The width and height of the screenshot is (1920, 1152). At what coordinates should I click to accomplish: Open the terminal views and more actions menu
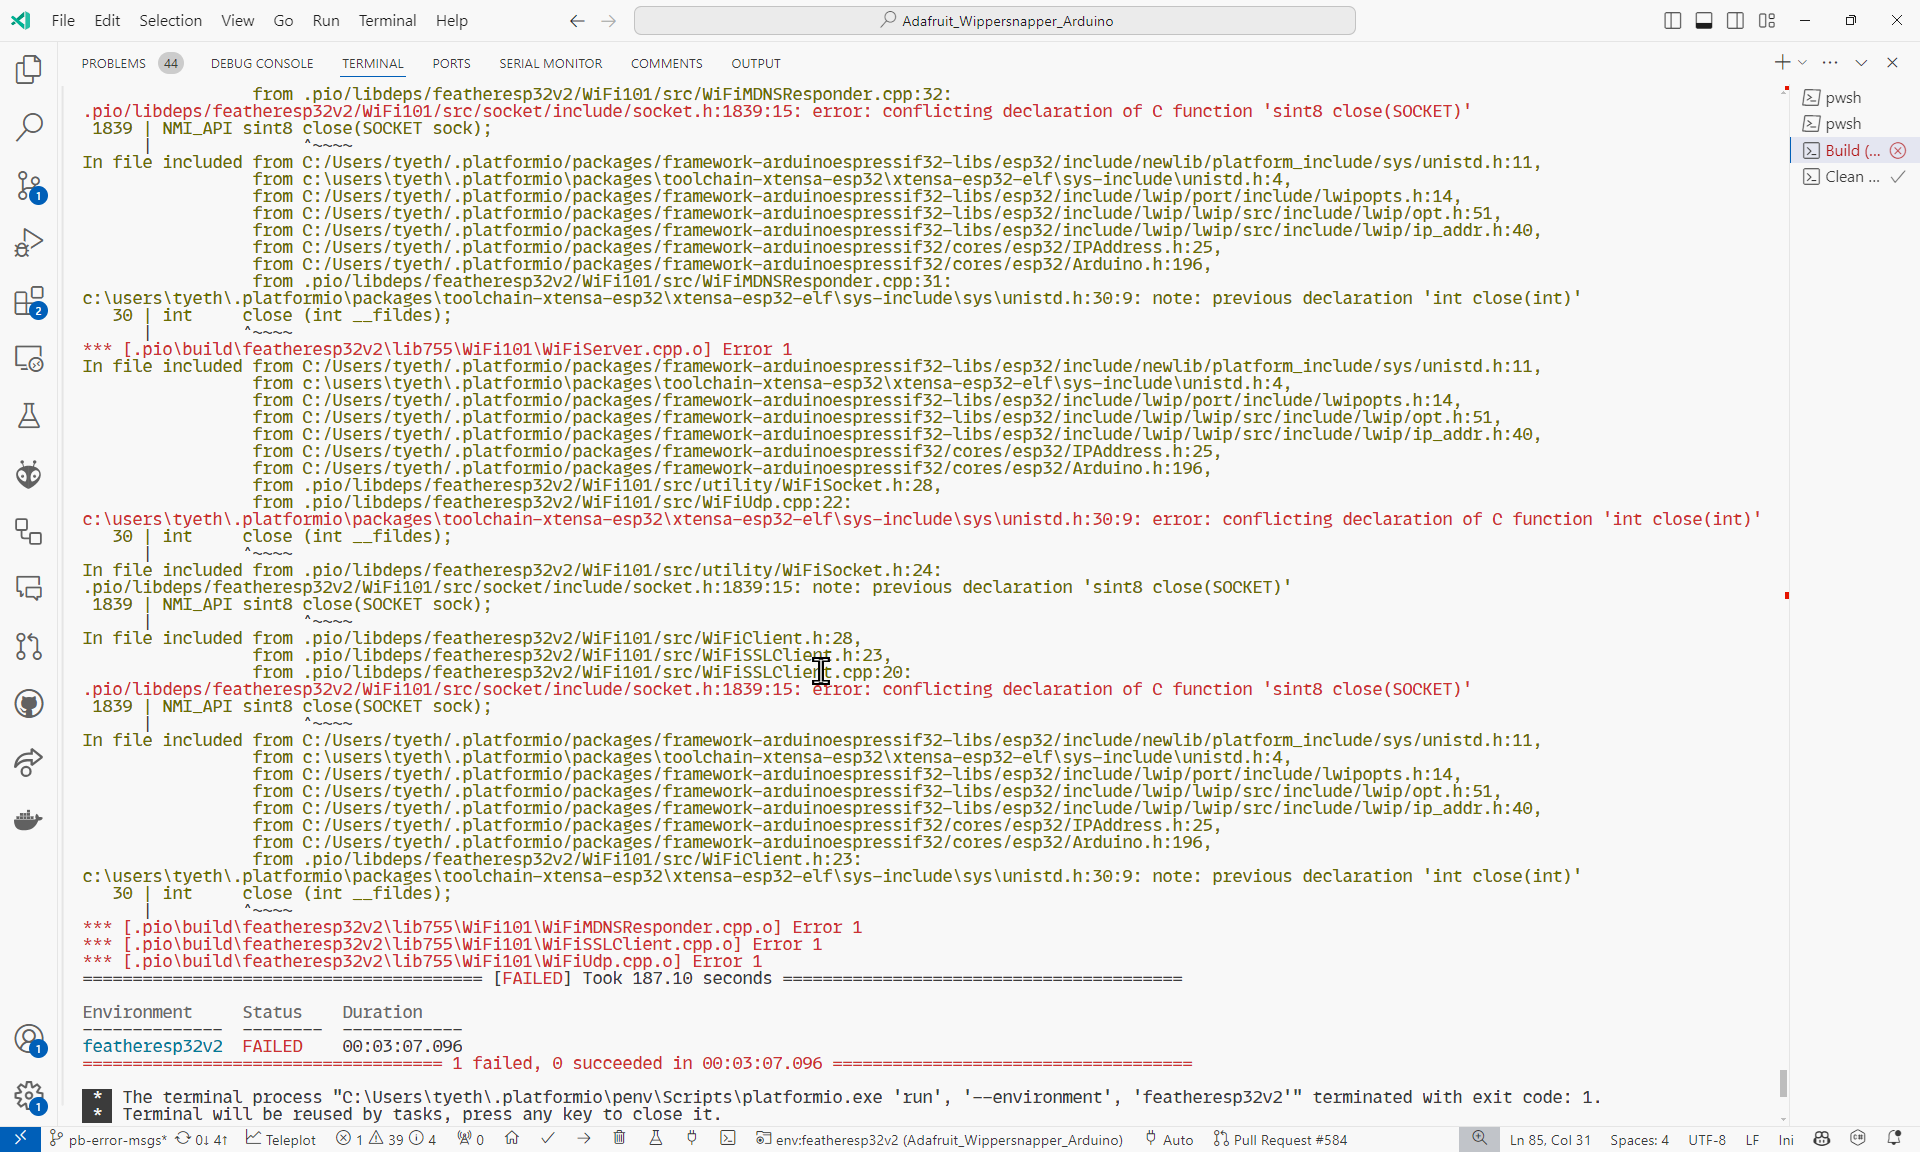click(x=1830, y=62)
